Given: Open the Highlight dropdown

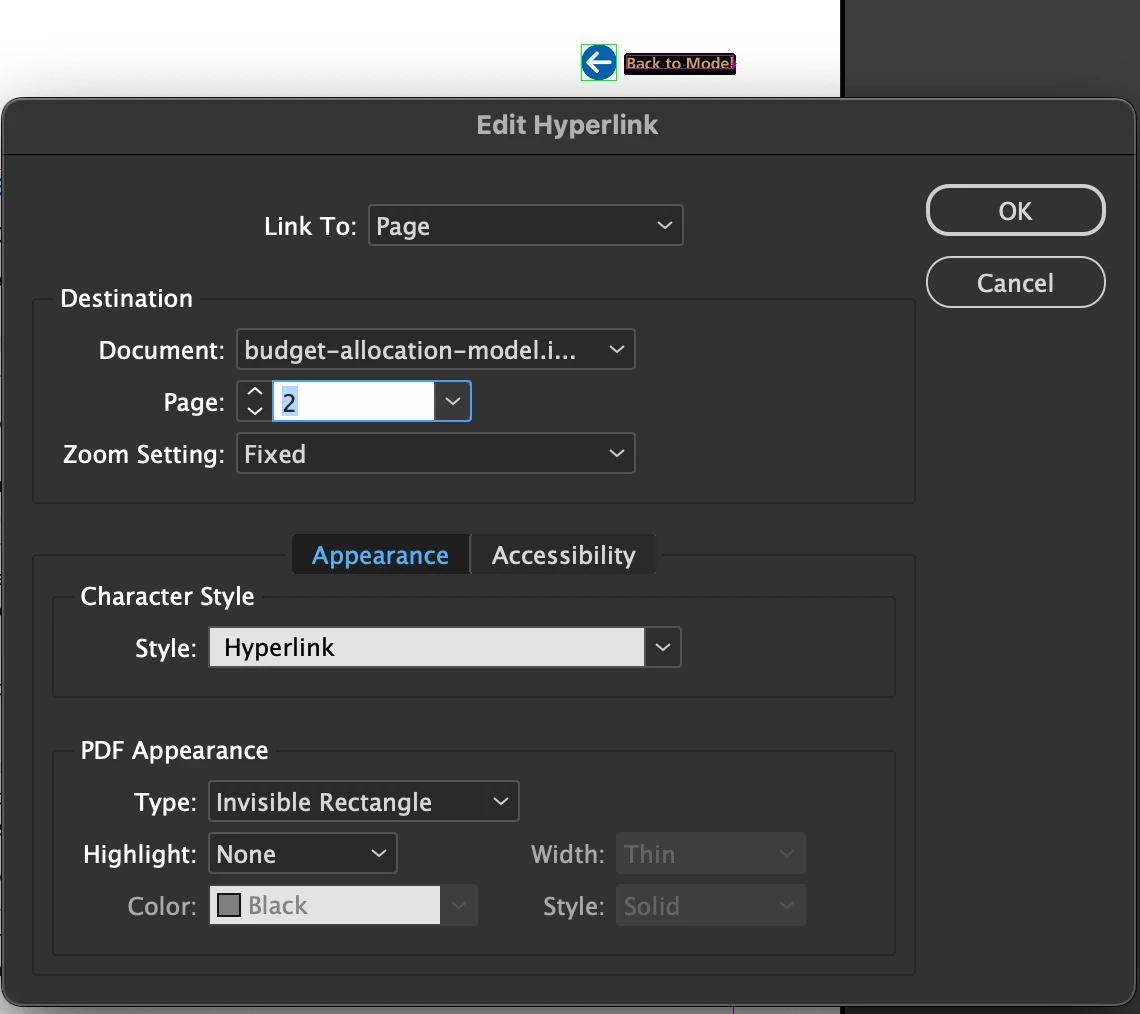Looking at the screenshot, I should pyautogui.click(x=302, y=853).
